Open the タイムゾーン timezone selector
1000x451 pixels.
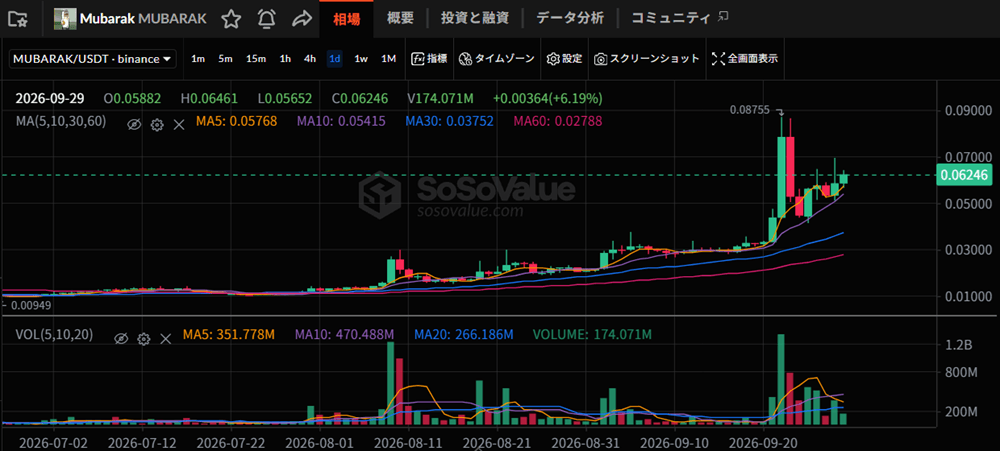pos(496,59)
